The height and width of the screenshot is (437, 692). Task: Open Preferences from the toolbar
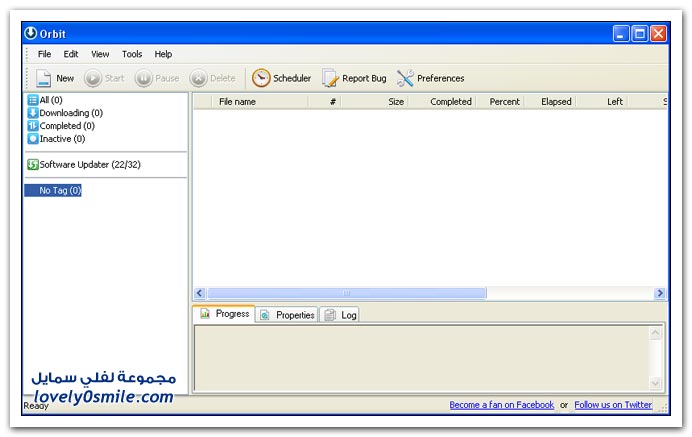[x=405, y=78]
